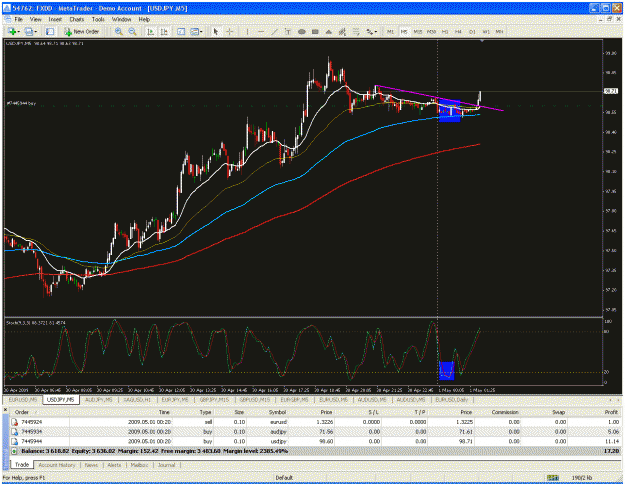Open the Templates toolbar icon
Viewport: 625px width, 484px height.
coord(195,31)
